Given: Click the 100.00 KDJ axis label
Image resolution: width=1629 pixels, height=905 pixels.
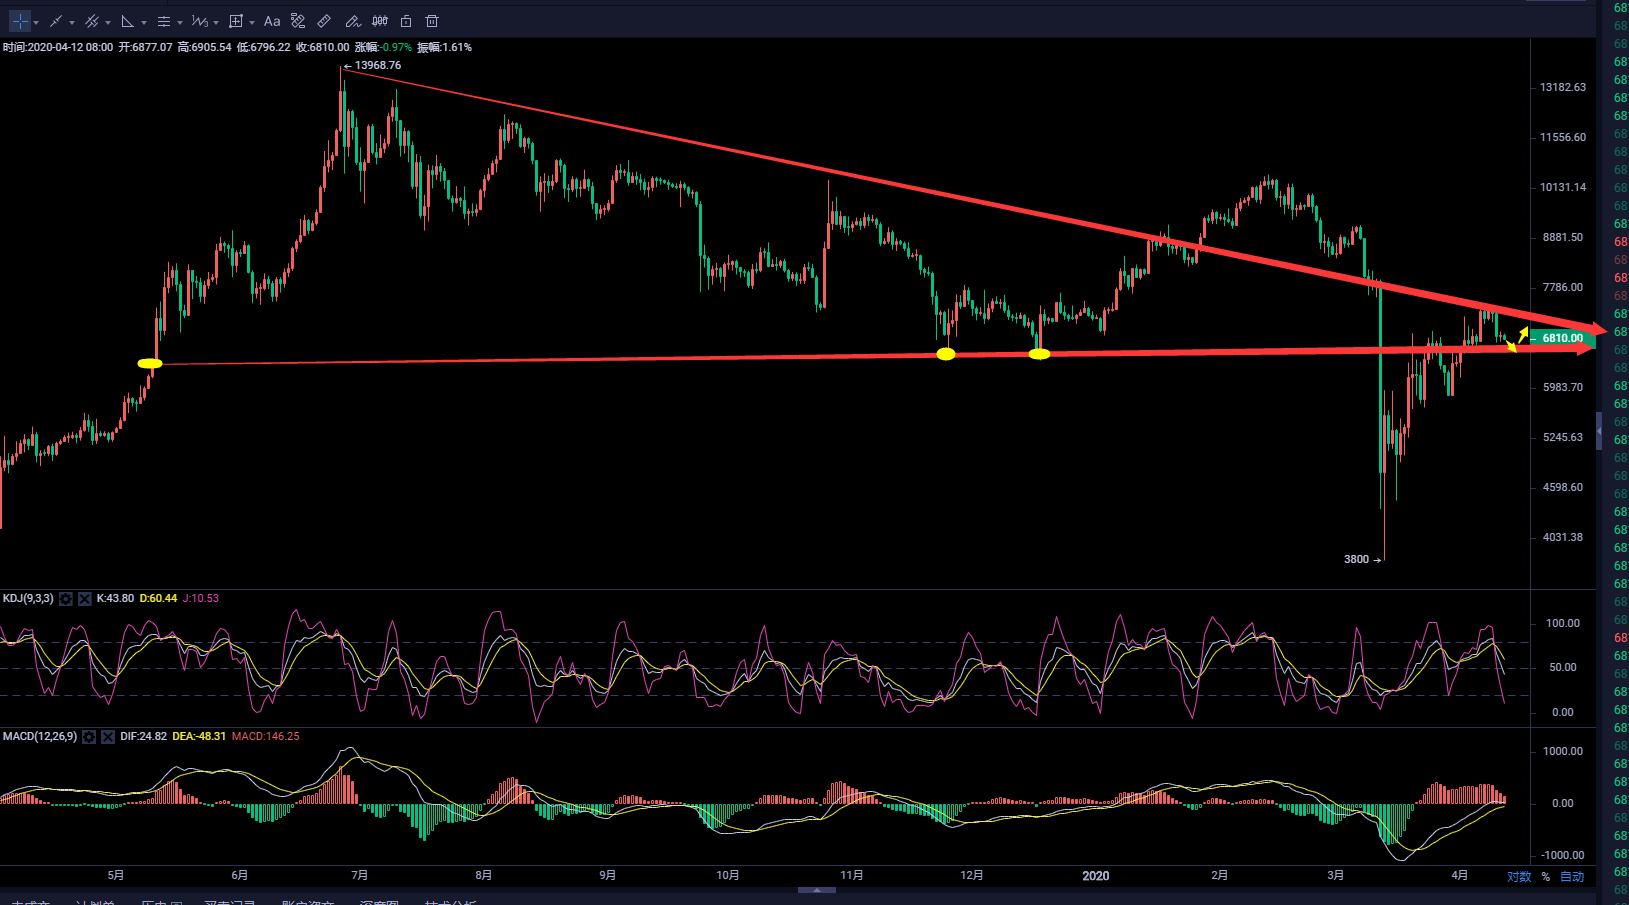Looking at the screenshot, I should [x=1563, y=624].
